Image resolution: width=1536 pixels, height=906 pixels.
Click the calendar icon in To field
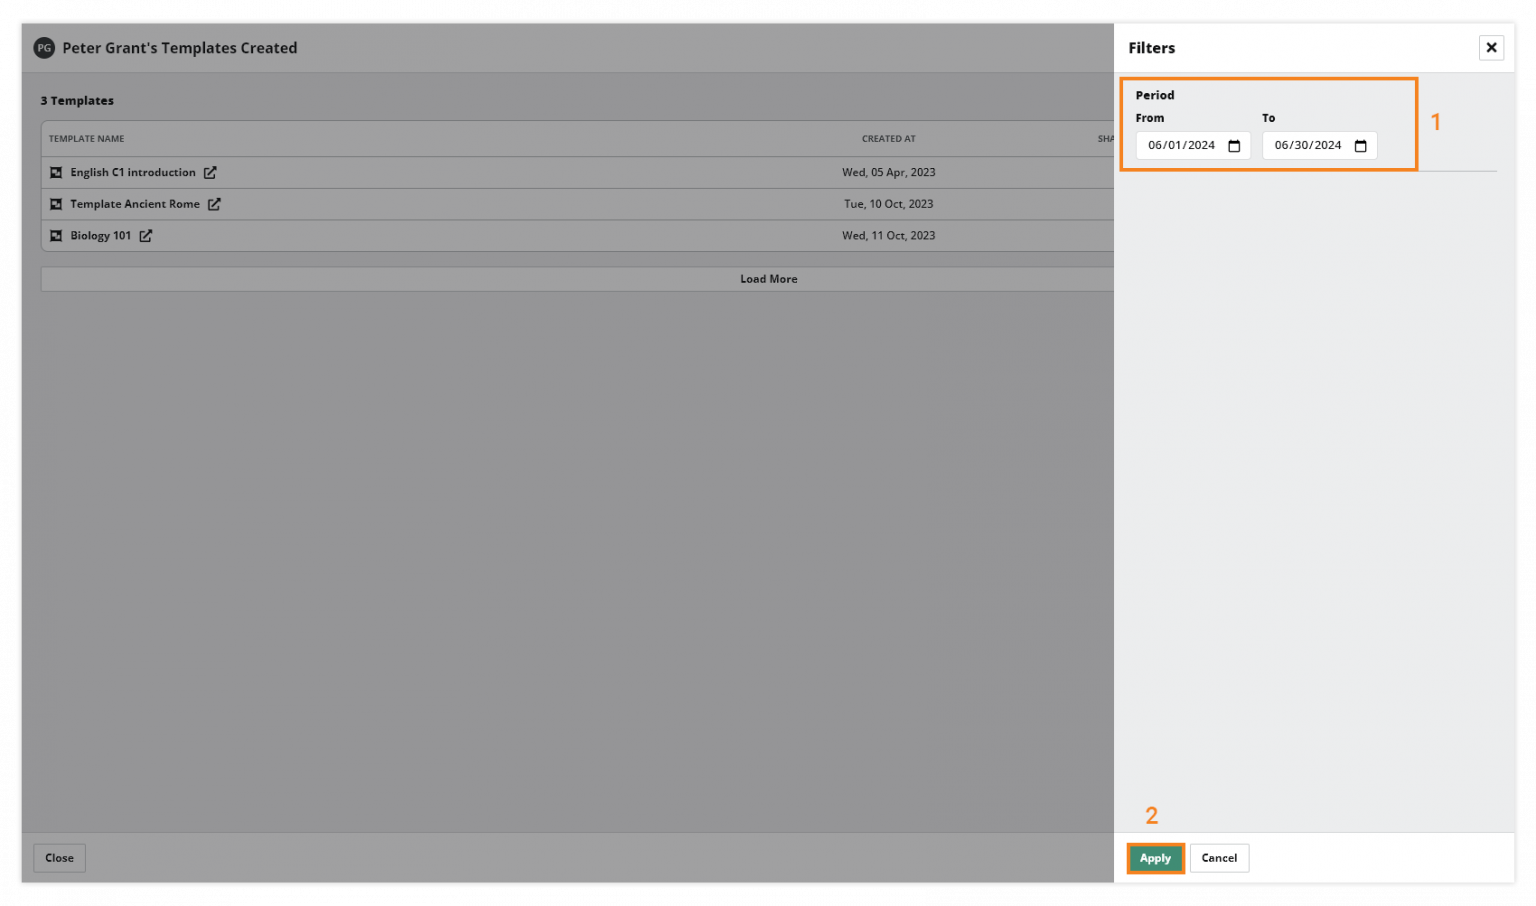[x=1361, y=145]
